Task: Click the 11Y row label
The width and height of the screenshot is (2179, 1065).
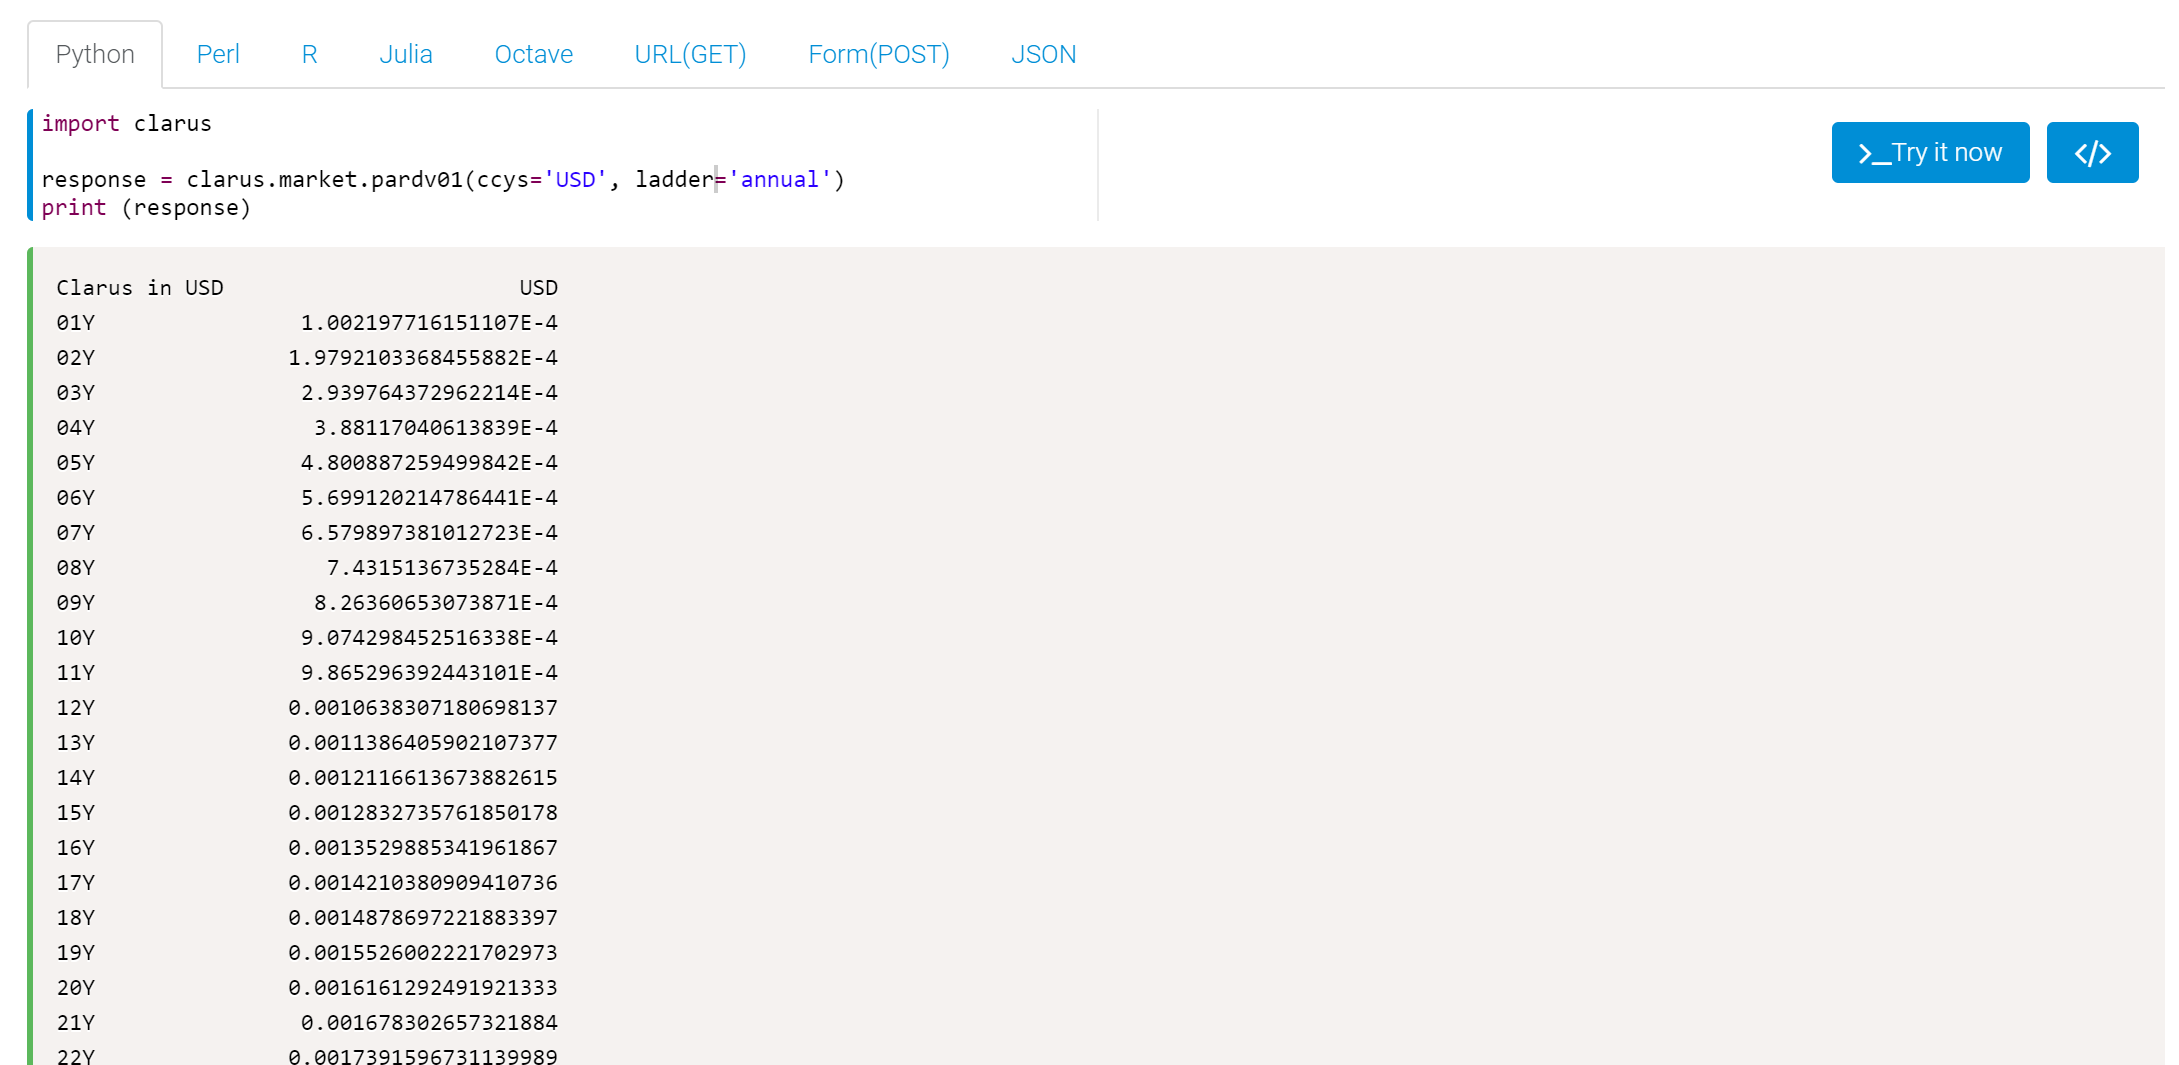Action: [76, 673]
